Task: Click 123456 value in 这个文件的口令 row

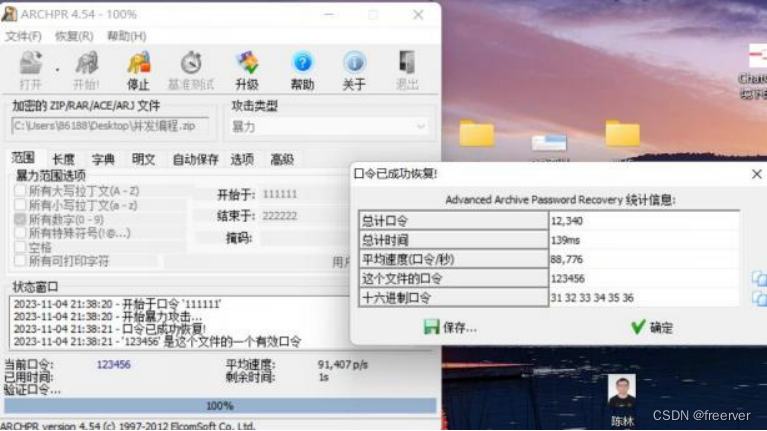Action: [567, 279]
